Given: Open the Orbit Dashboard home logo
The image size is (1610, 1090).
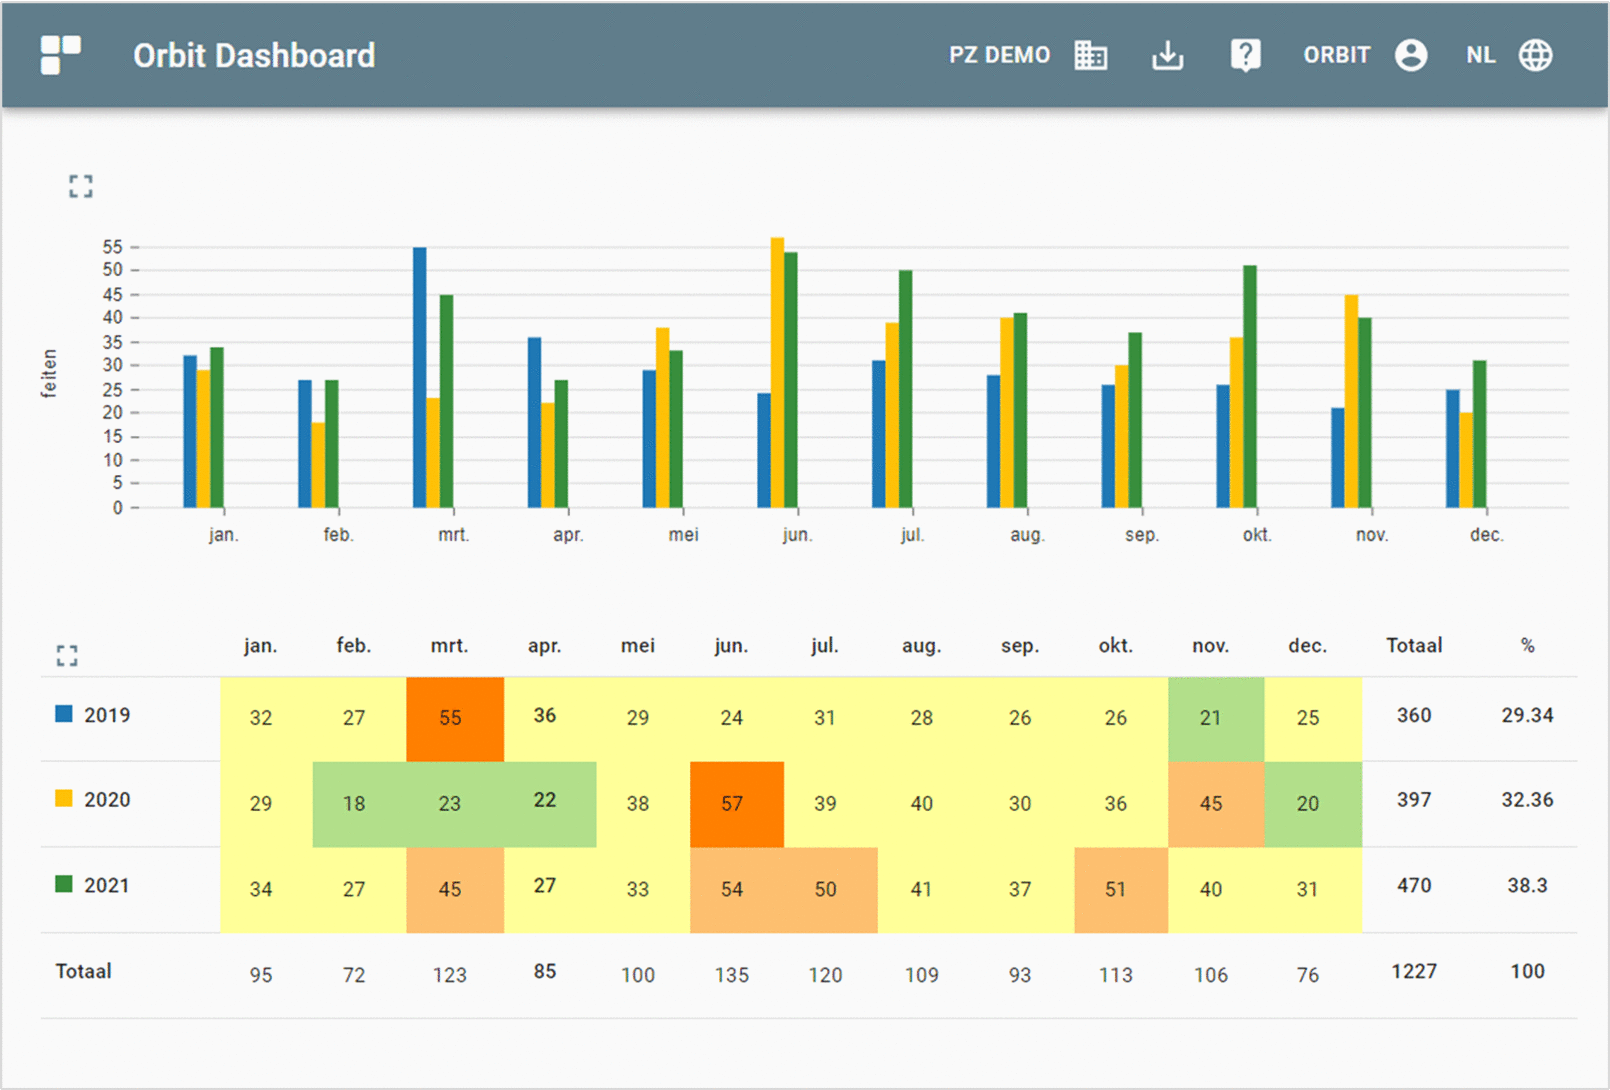Looking at the screenshot, I should [60, 55].
